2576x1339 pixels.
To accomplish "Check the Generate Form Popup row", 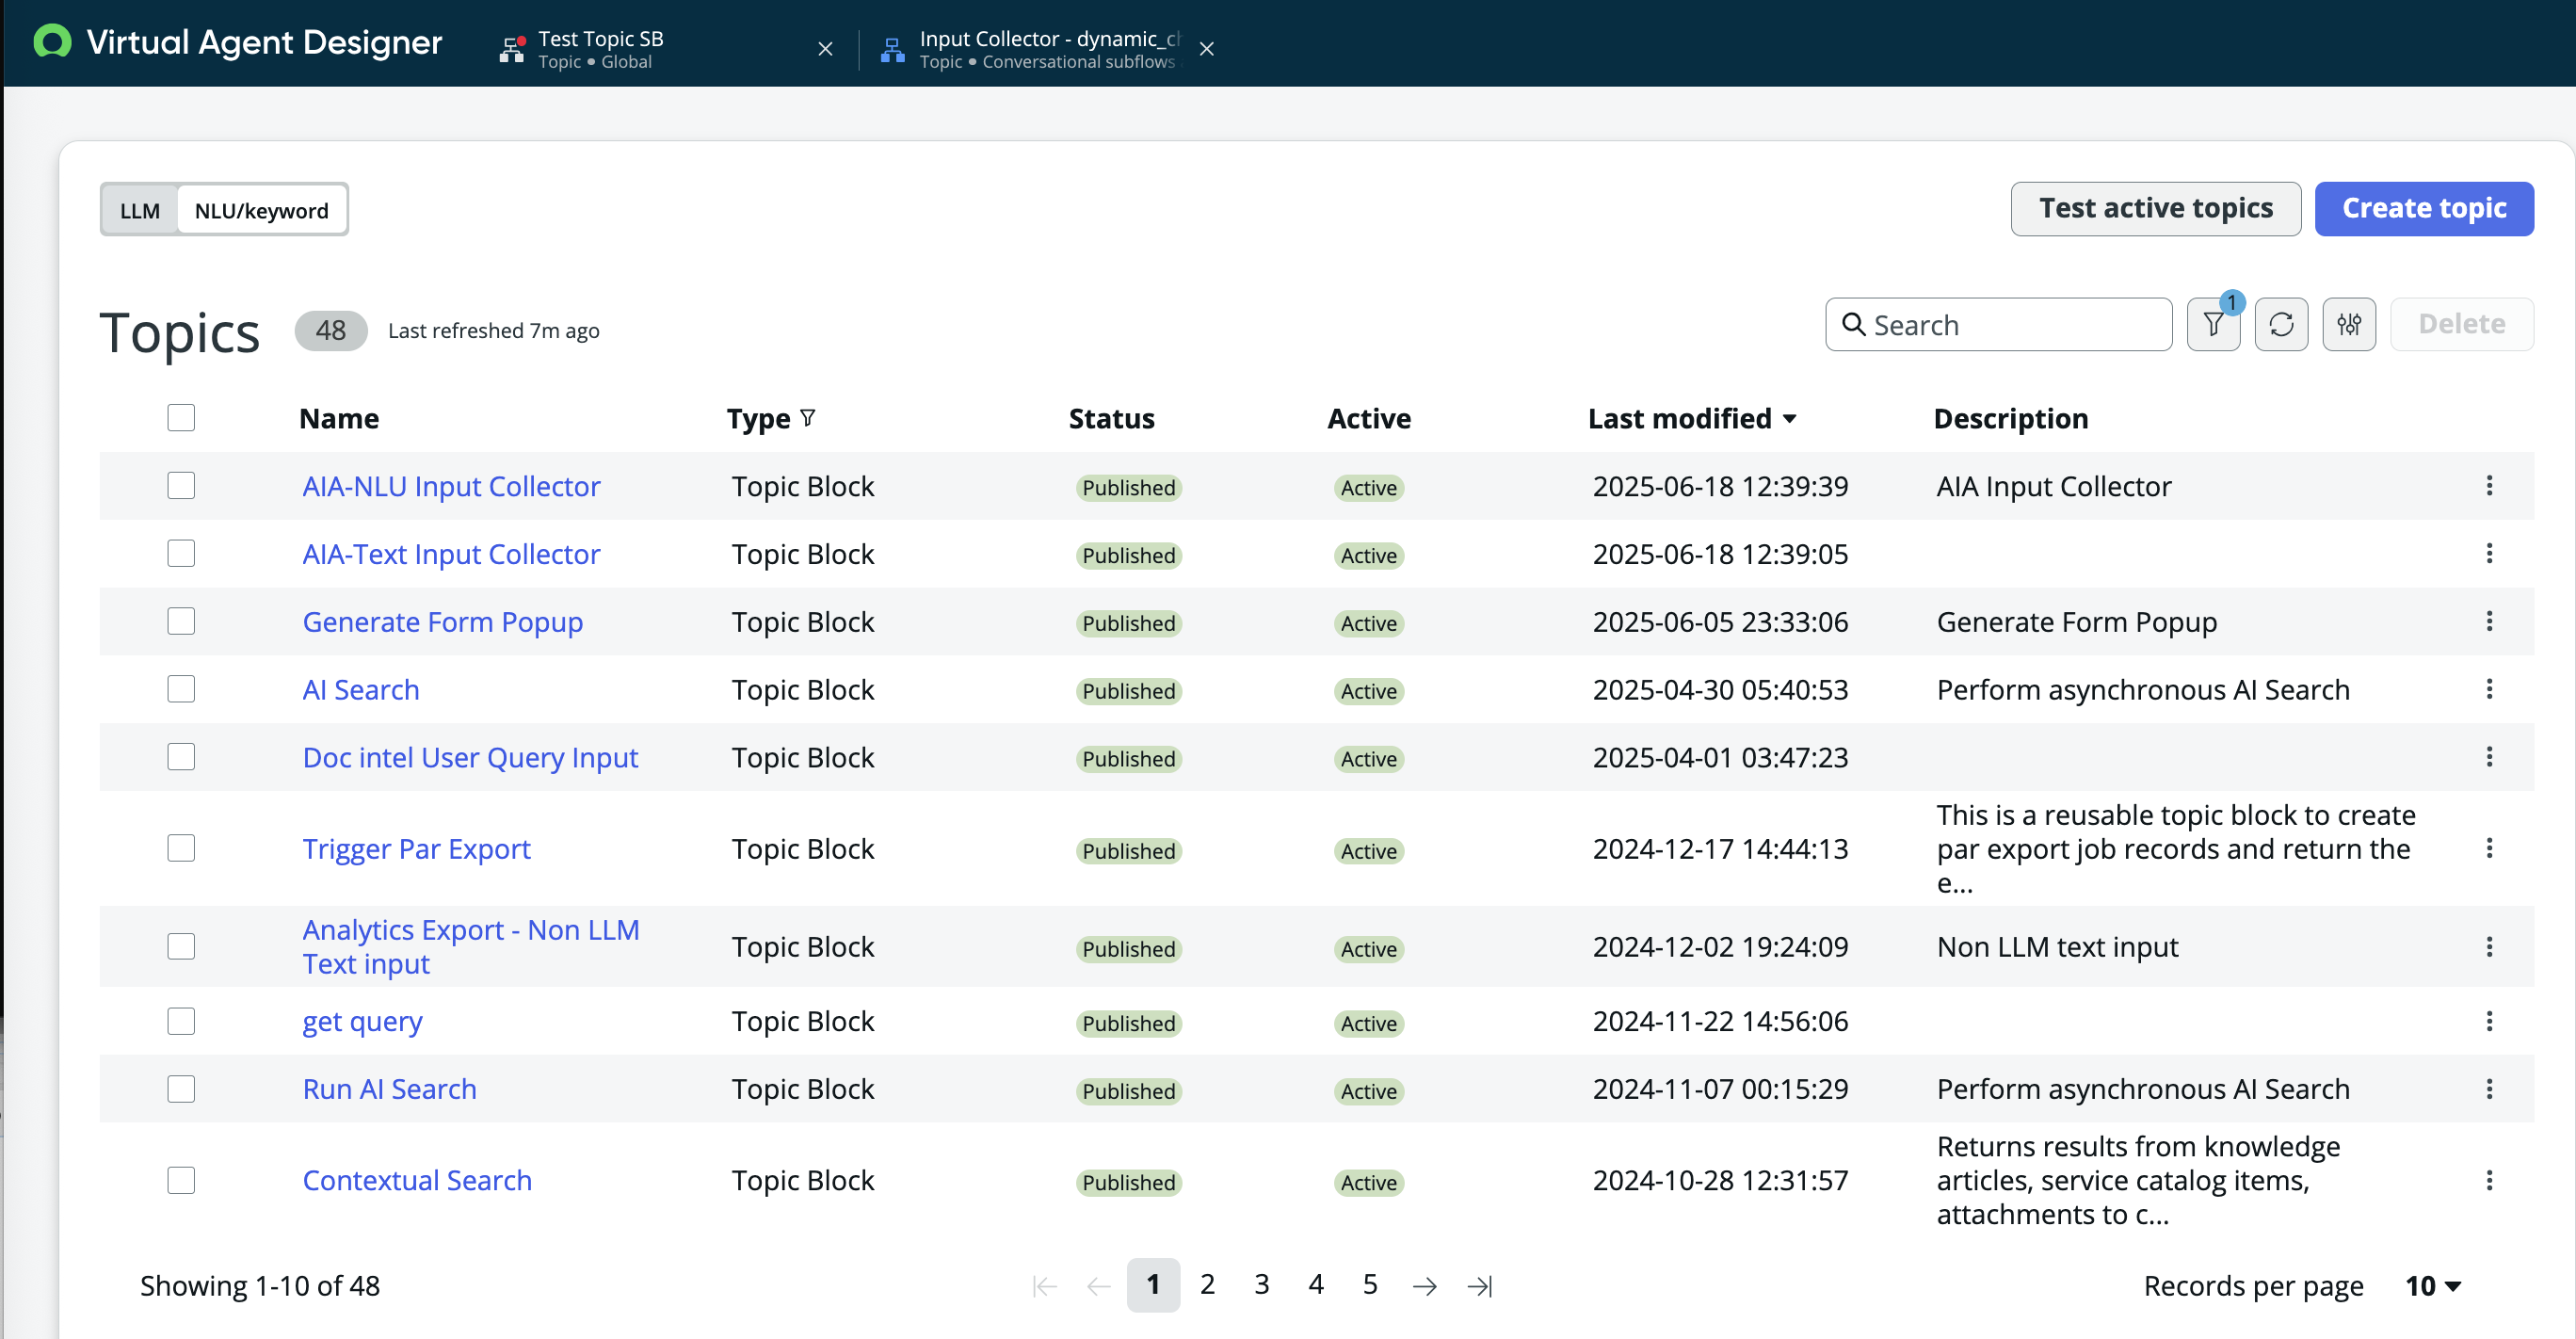I will click(181, 621).
